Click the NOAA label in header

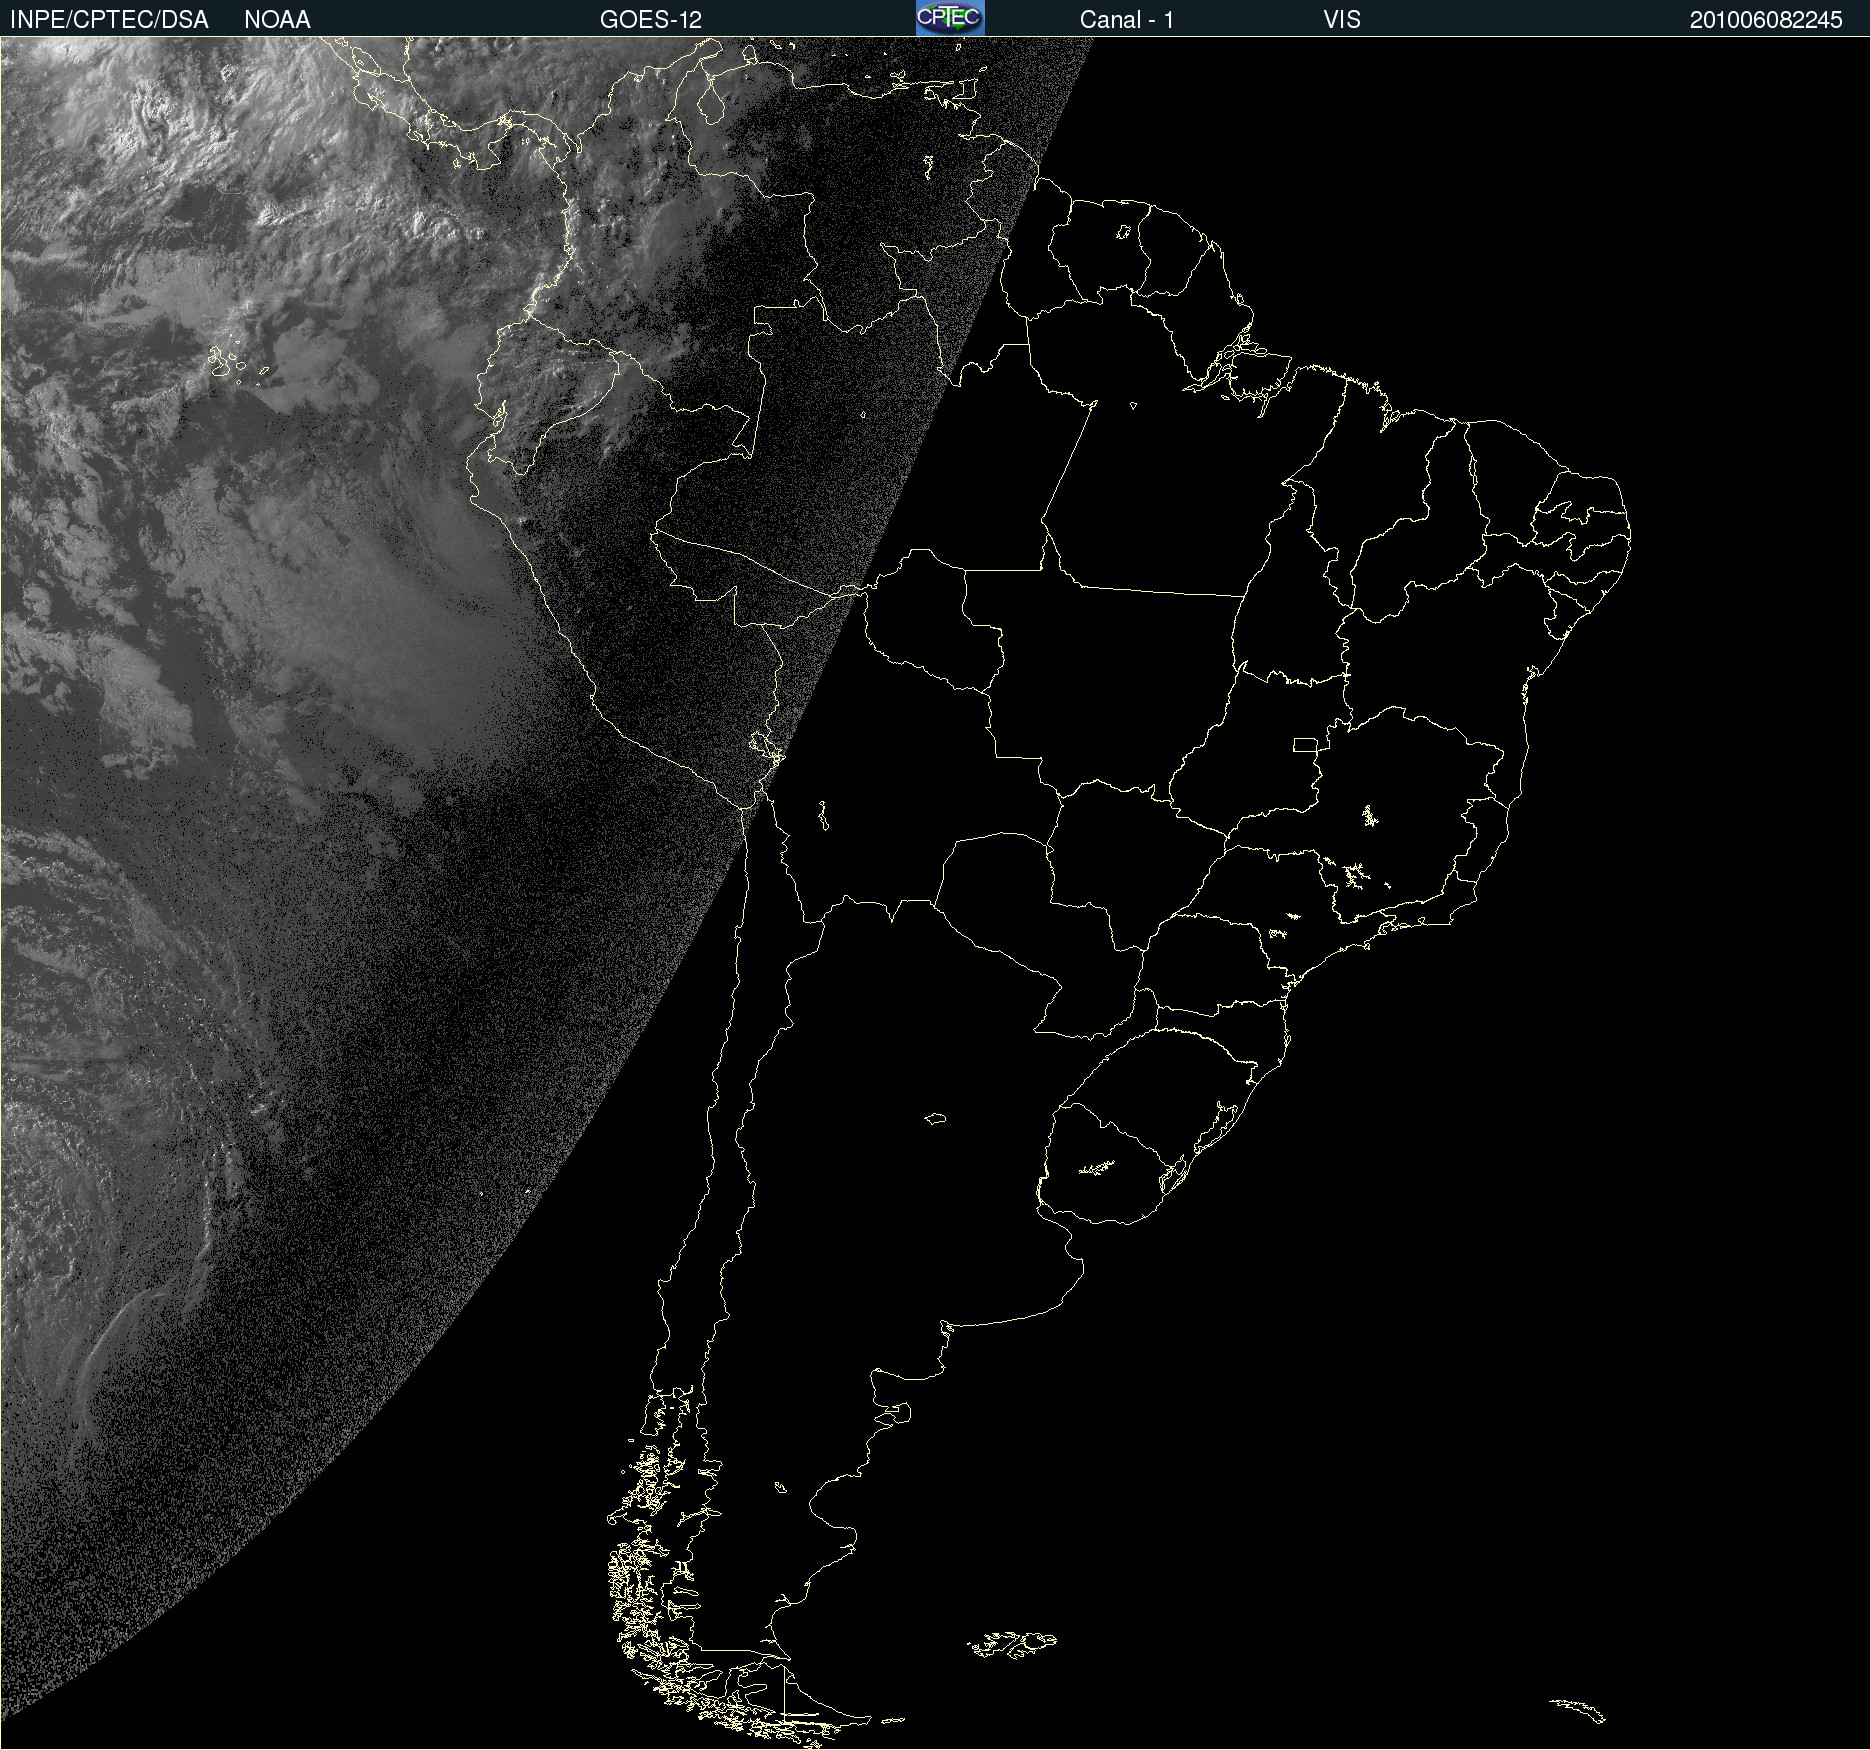tap(277, 20)
